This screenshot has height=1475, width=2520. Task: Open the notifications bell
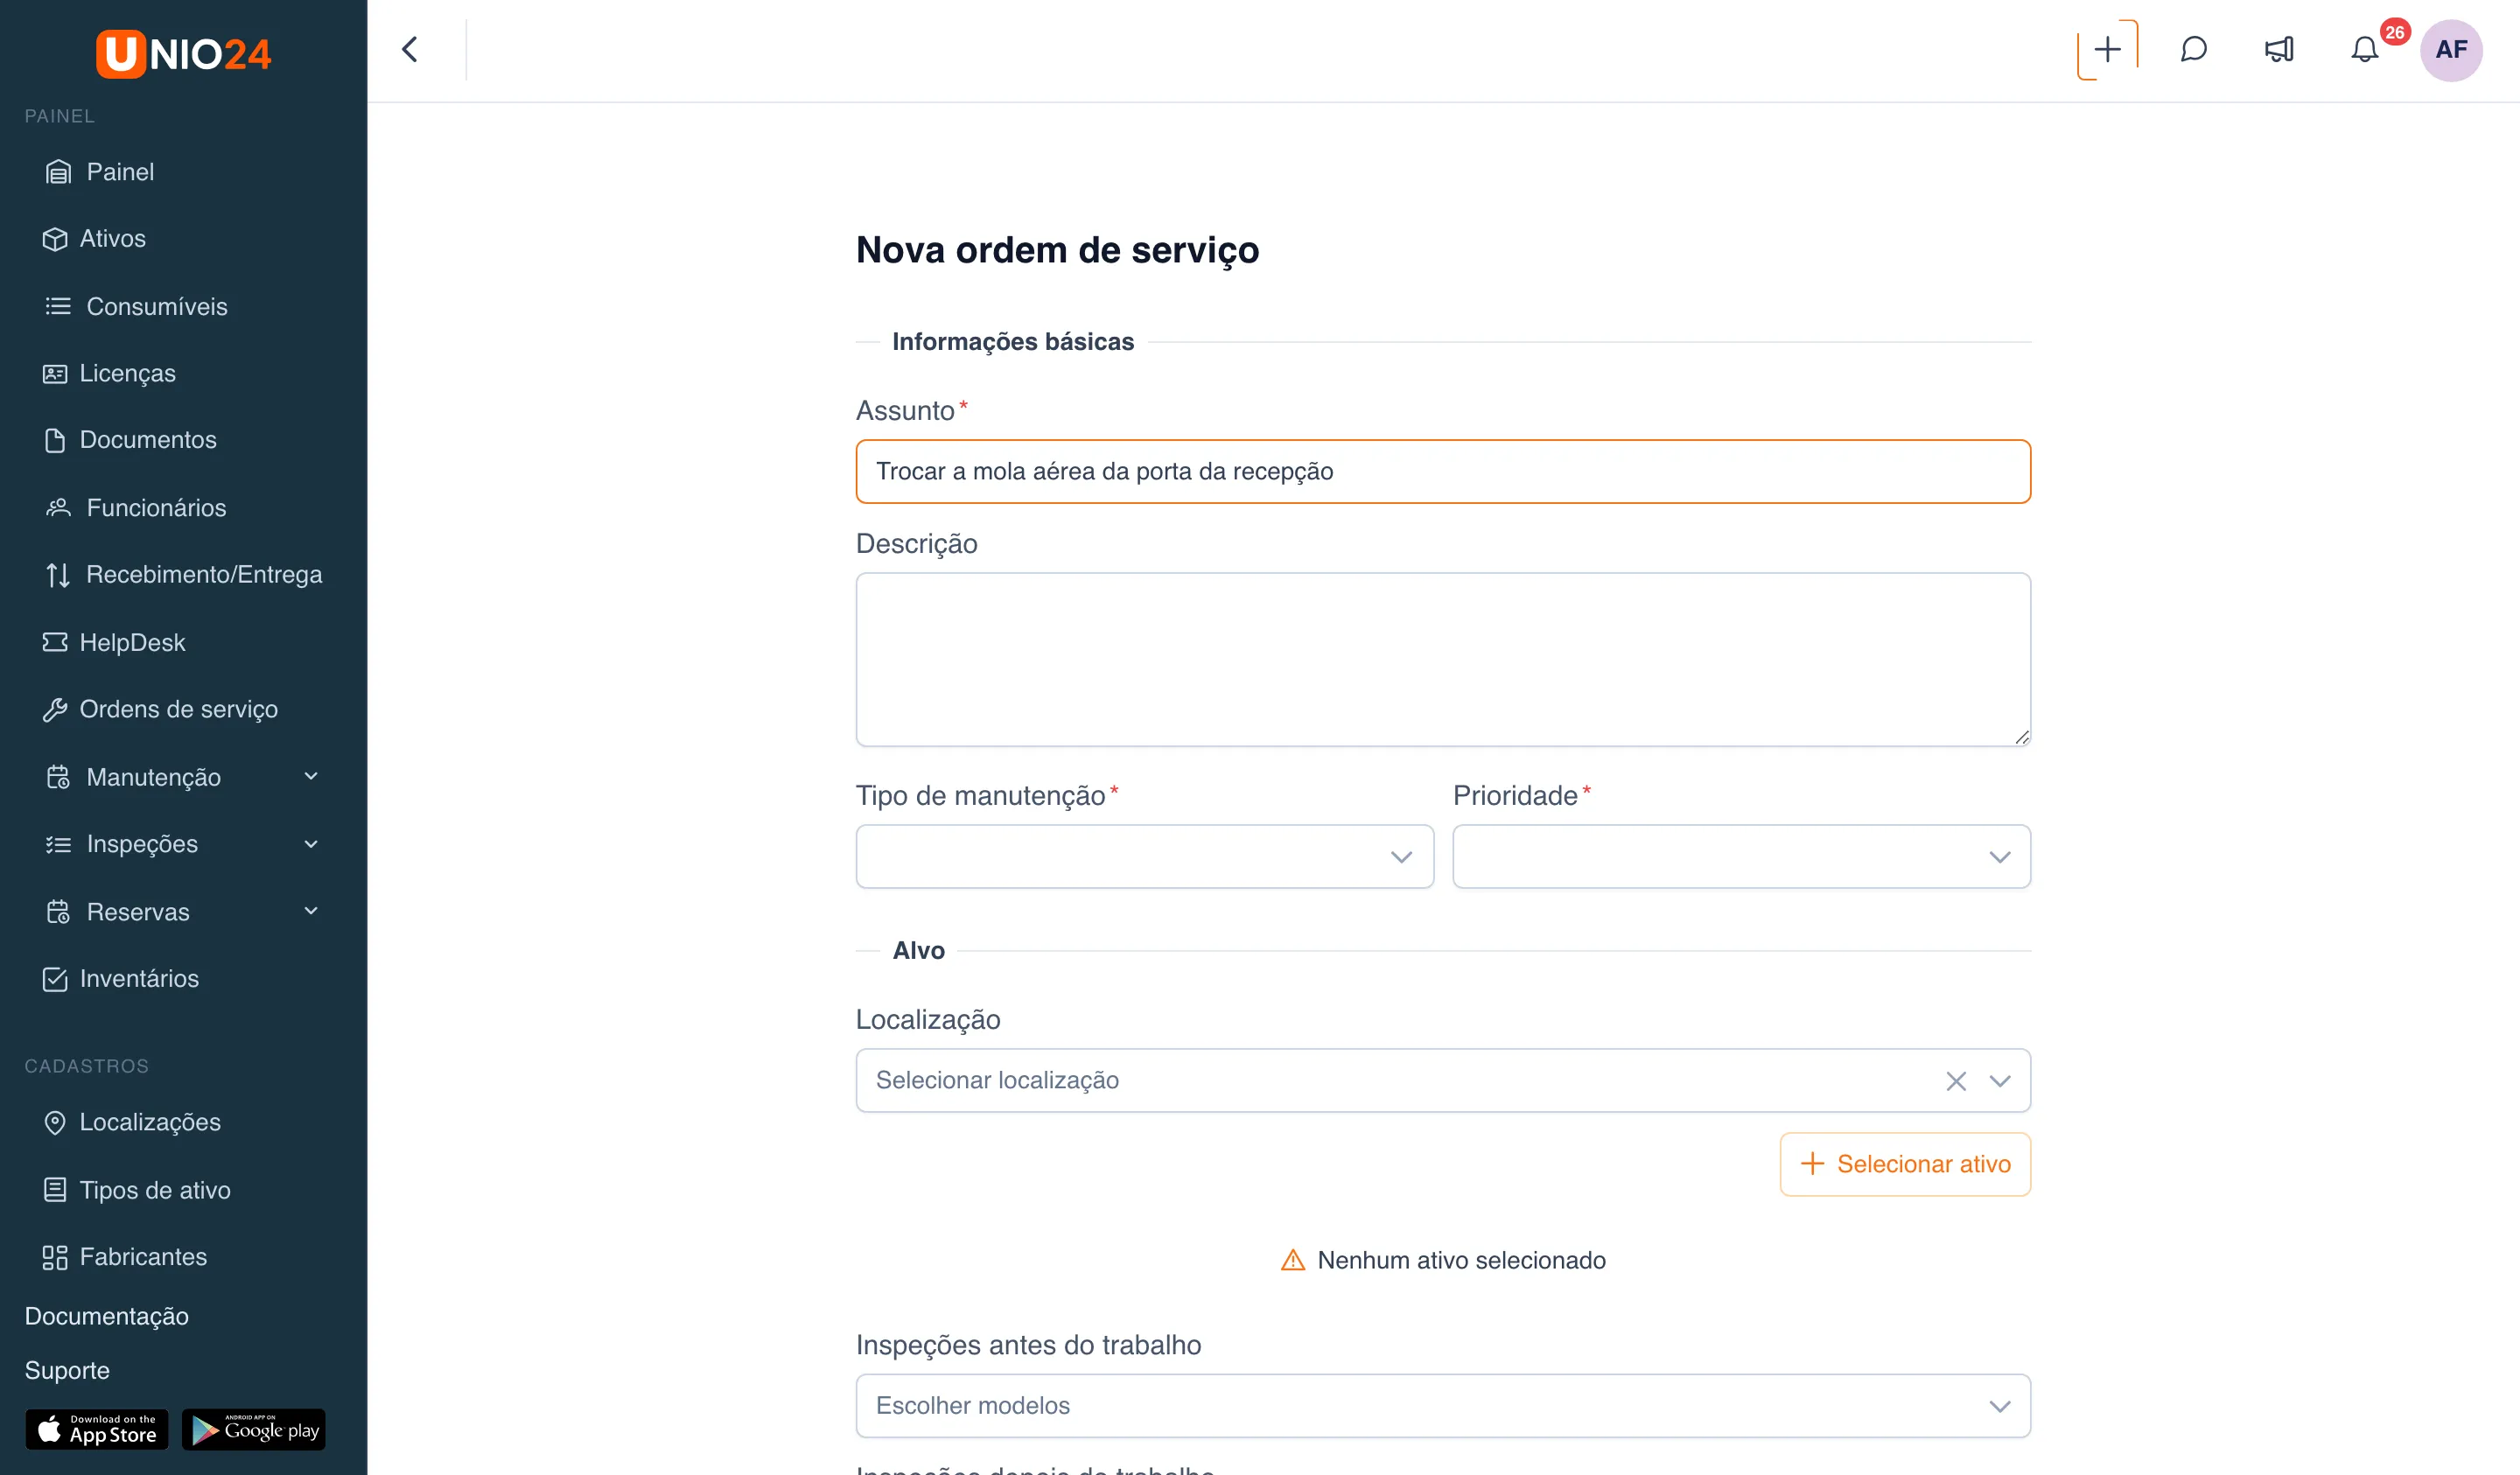point(2364,49)
